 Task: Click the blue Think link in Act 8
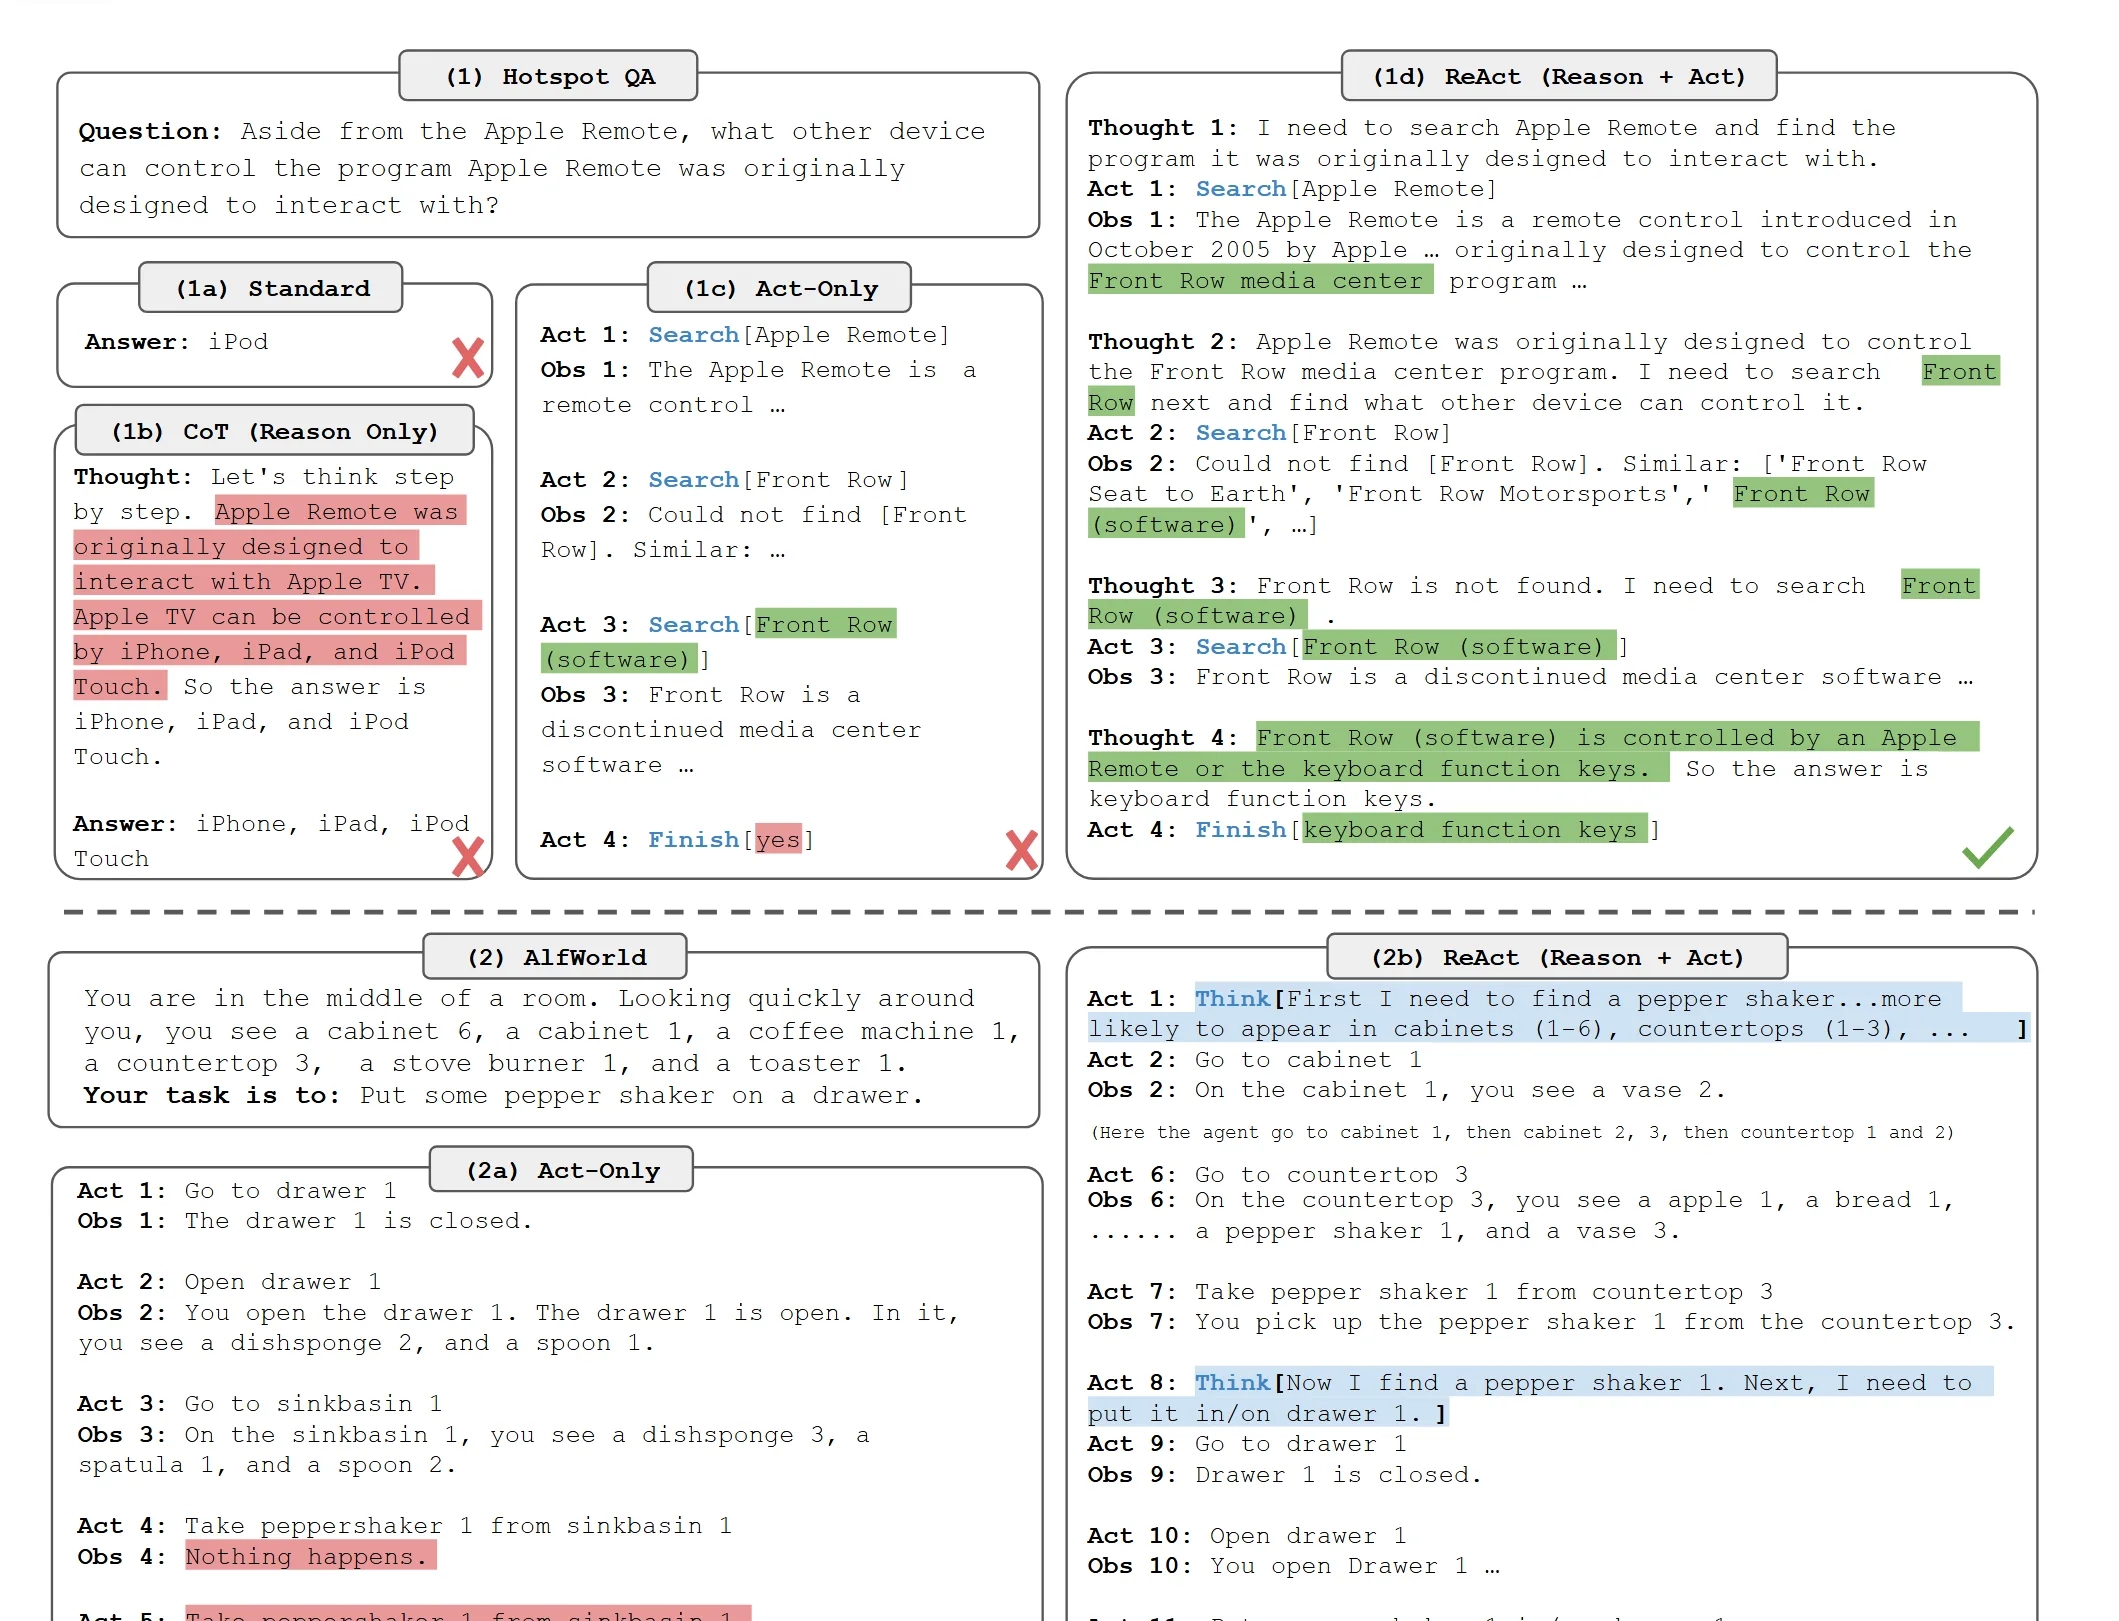1231,1383
